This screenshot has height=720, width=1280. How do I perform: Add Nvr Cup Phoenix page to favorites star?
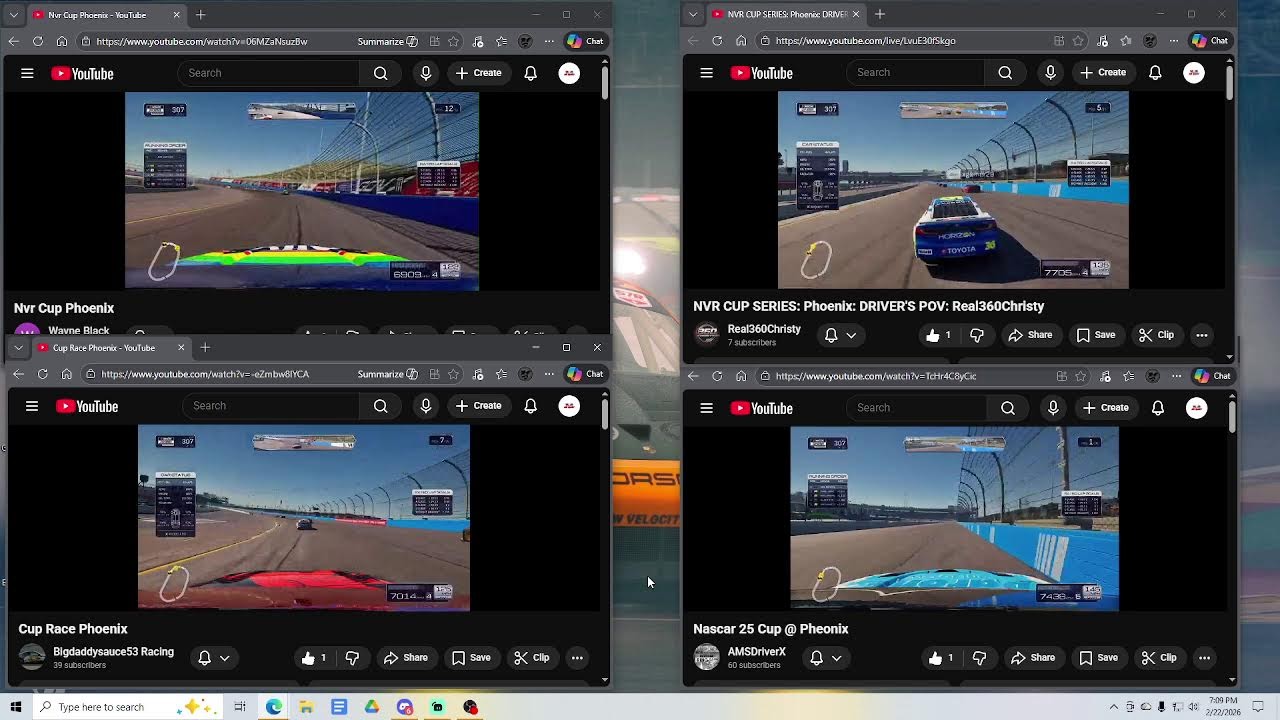pos(454,41)
